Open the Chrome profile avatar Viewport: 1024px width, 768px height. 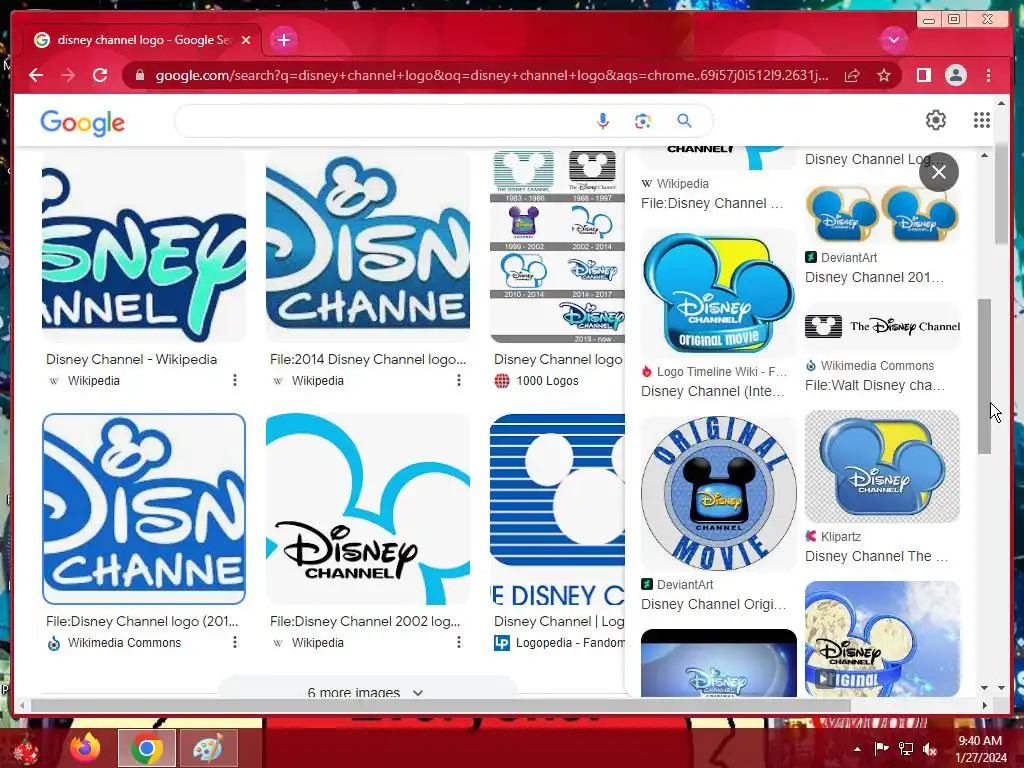click(955, 75)
